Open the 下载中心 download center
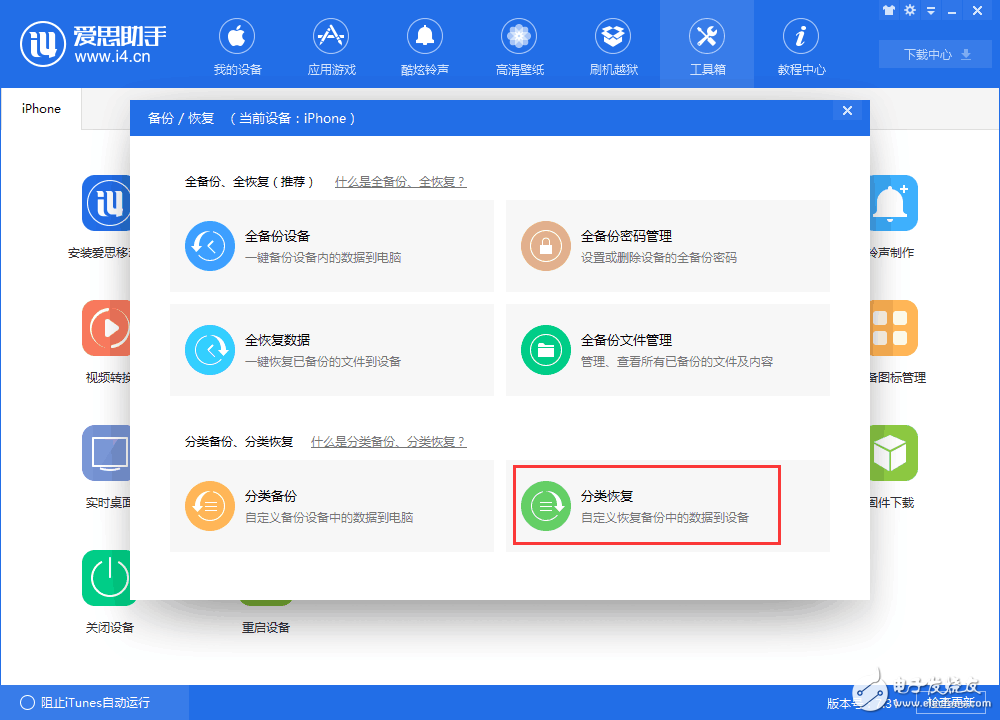1000x720 pixels. (934, 54)
